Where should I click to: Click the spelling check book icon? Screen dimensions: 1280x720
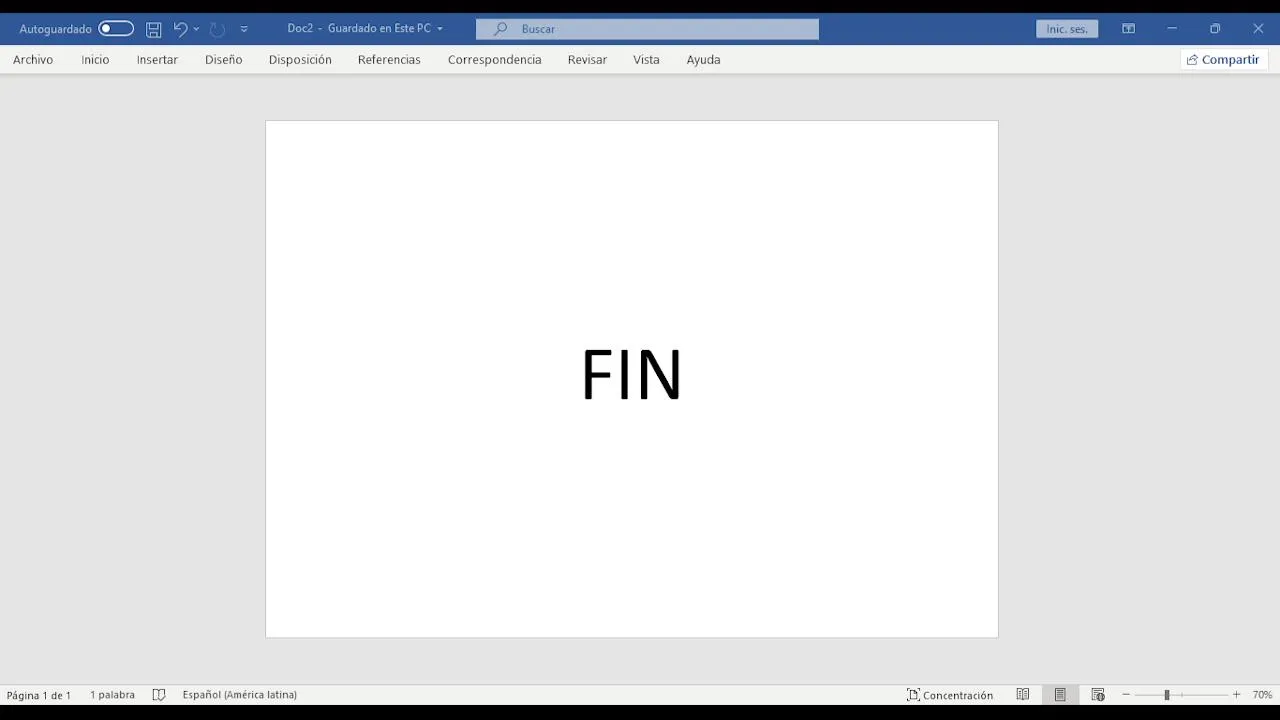coord(159,695)
